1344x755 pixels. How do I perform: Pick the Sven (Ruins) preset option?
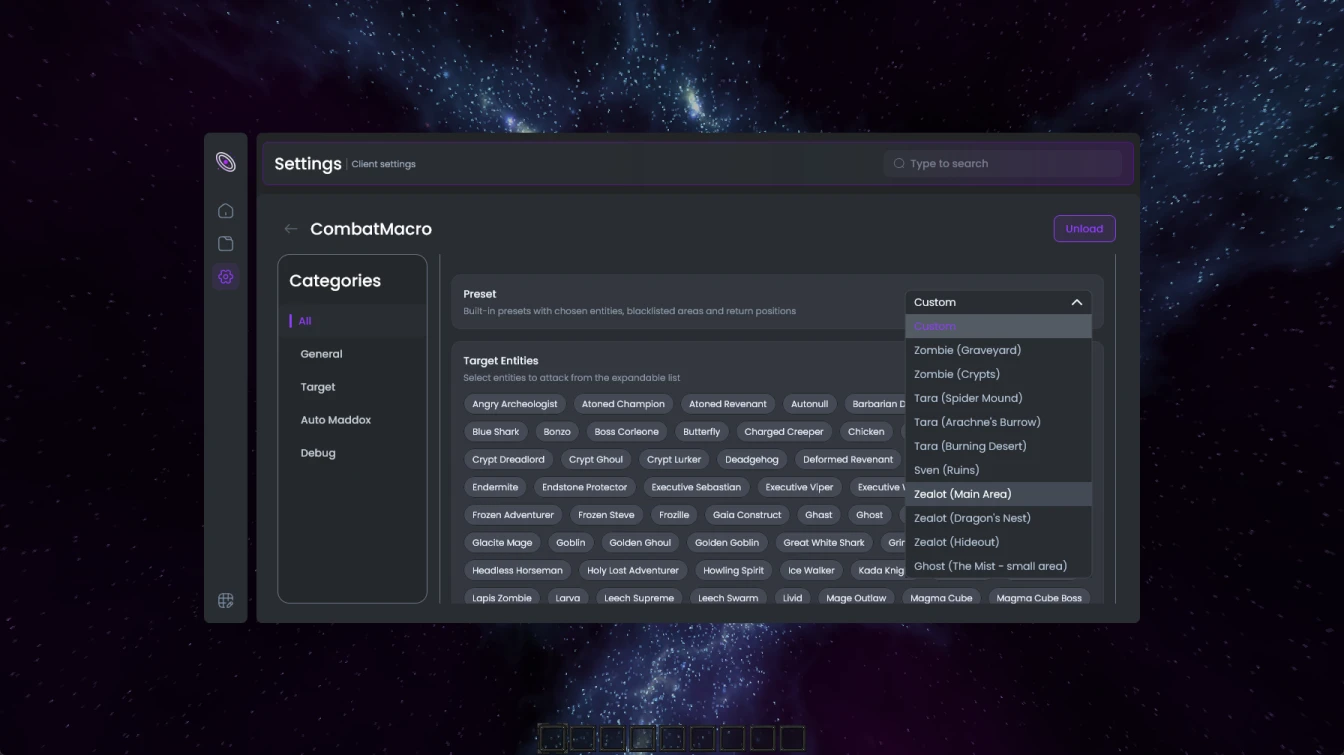coord(946,469)
